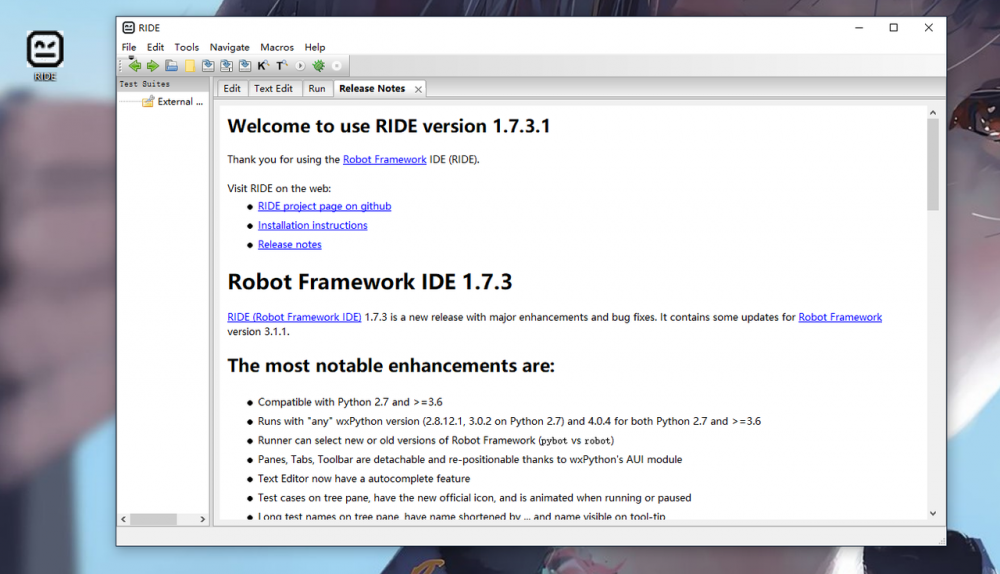Switch to the Run tab

317,89
